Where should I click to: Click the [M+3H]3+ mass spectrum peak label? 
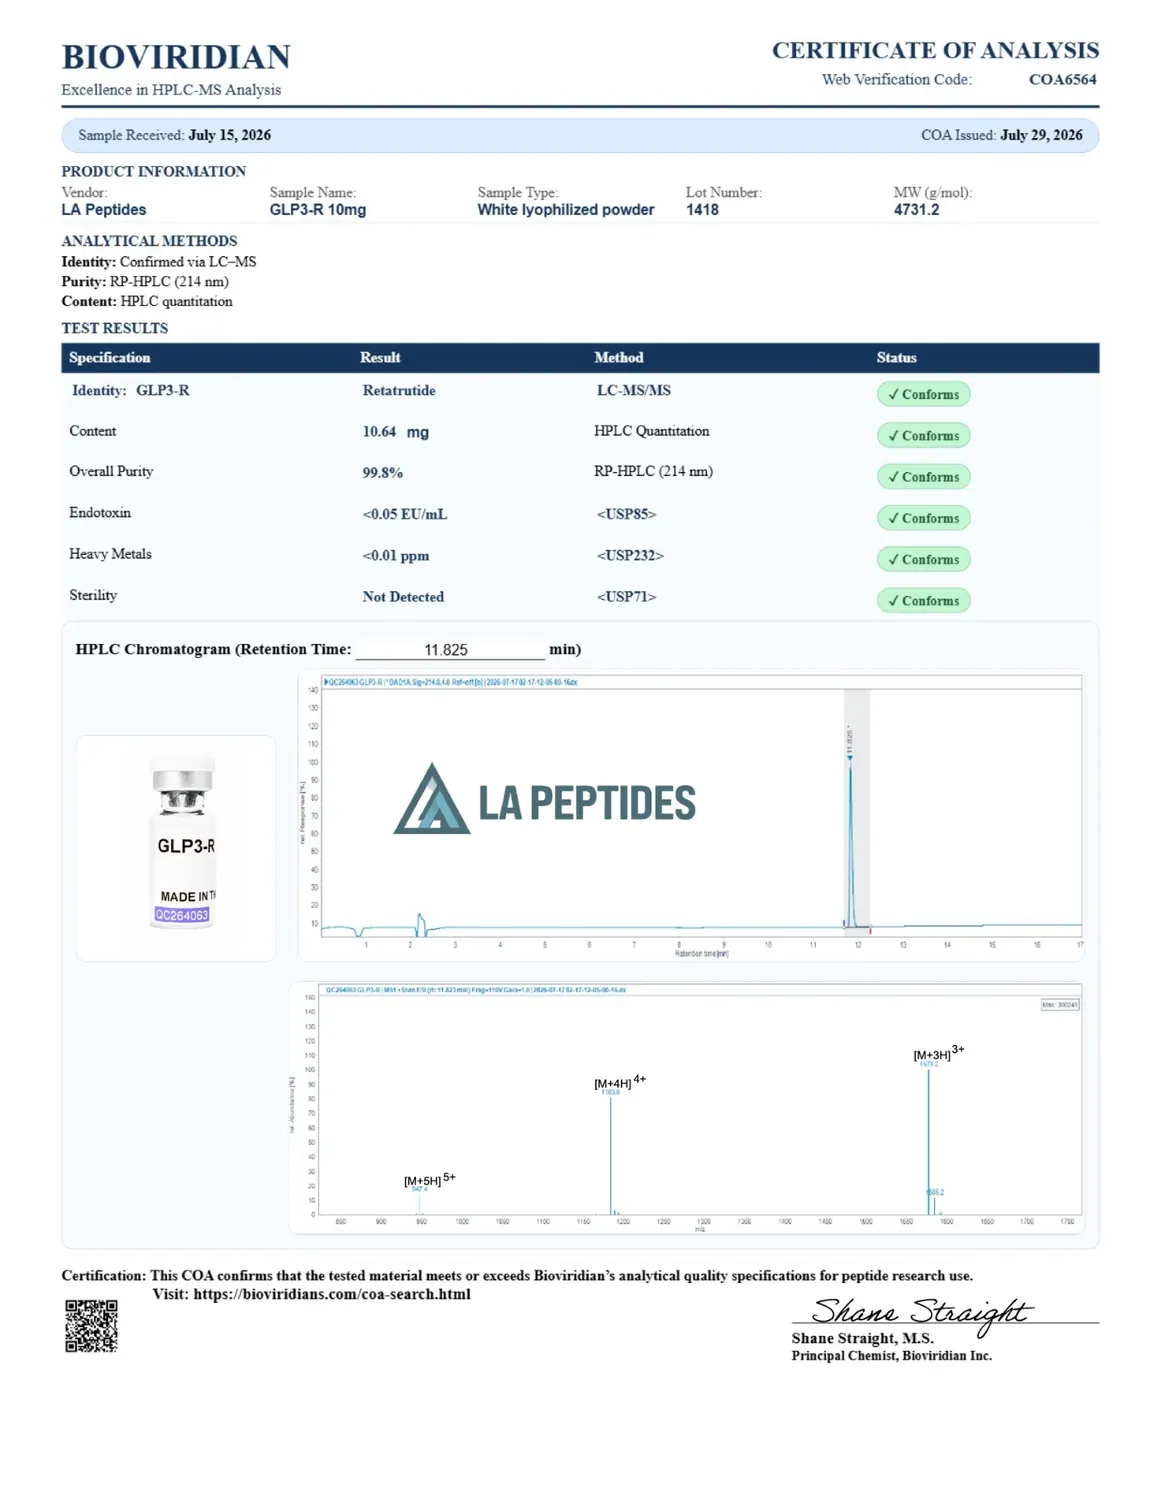point(939,1053)
